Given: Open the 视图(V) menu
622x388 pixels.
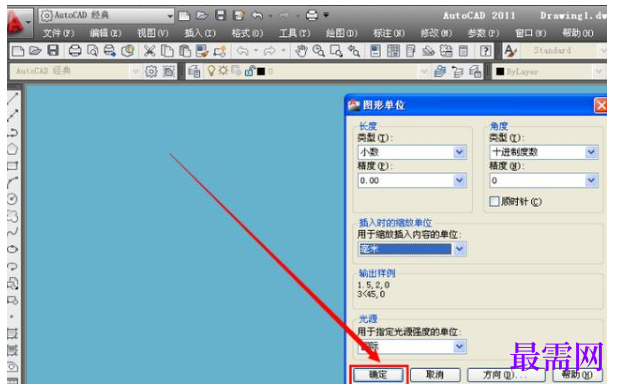Looking at the screenshot, I should [153, 33].
